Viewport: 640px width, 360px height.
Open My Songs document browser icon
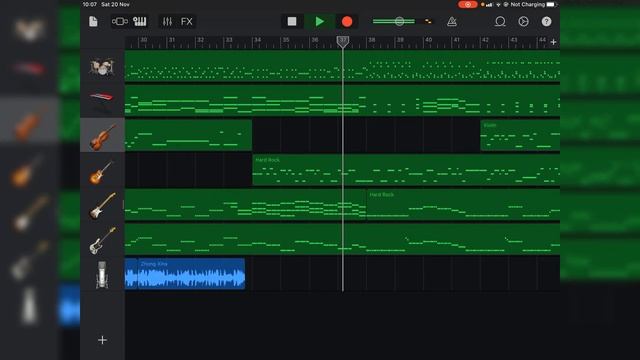point(93,22)
